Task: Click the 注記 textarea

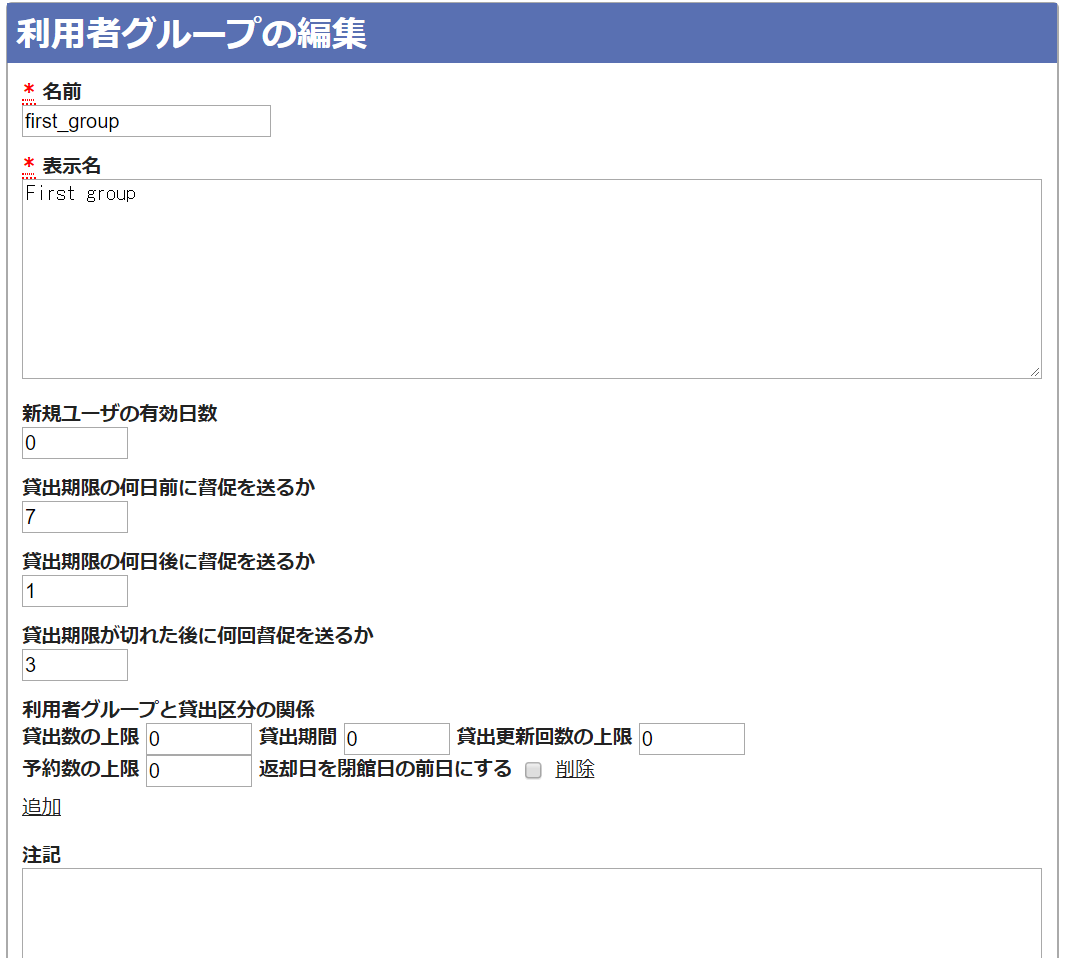Action: [532, 913]
